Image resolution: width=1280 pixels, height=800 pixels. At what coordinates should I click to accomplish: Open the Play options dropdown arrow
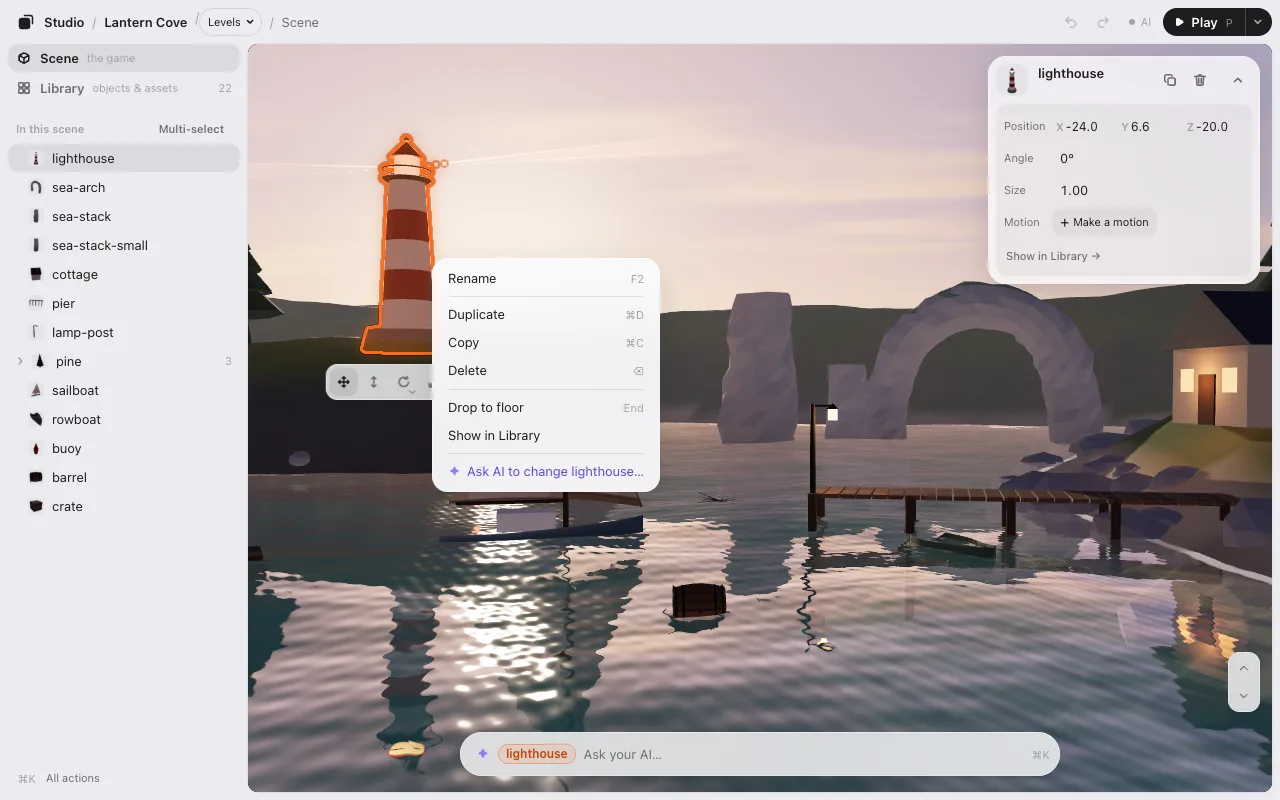coord(1258,22)
